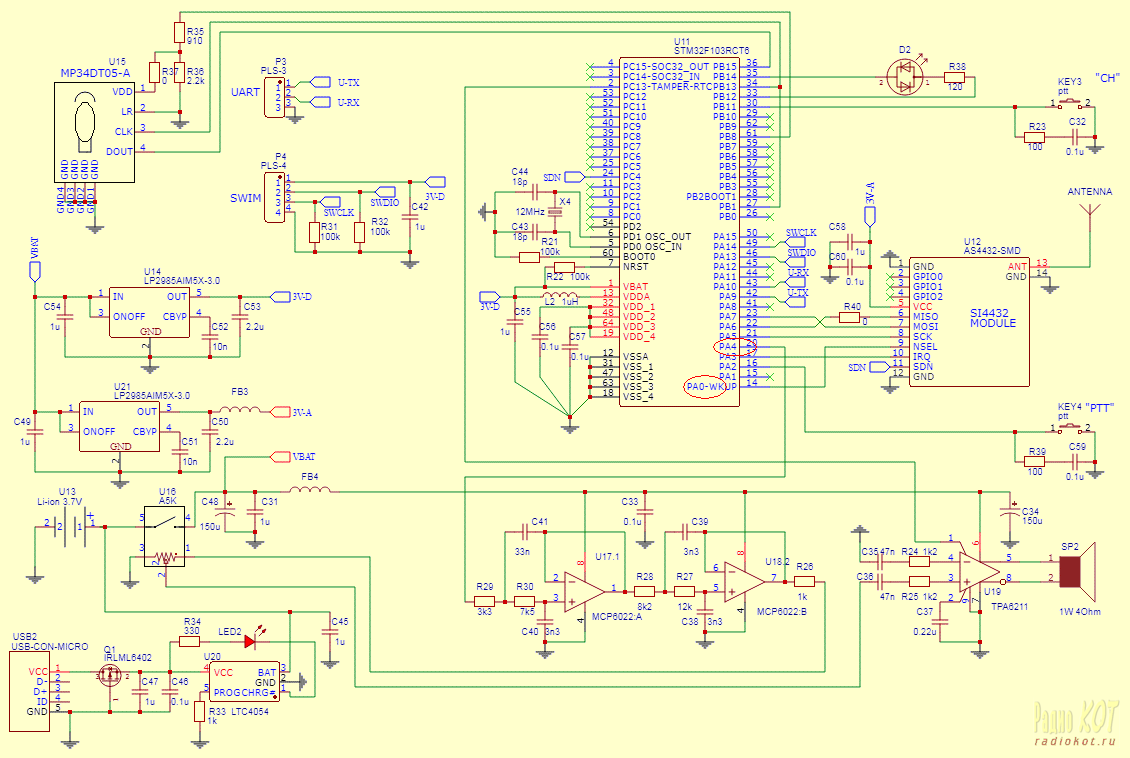
Task: Click the U14 LP2985 regulator block
Action: point(149,311)
